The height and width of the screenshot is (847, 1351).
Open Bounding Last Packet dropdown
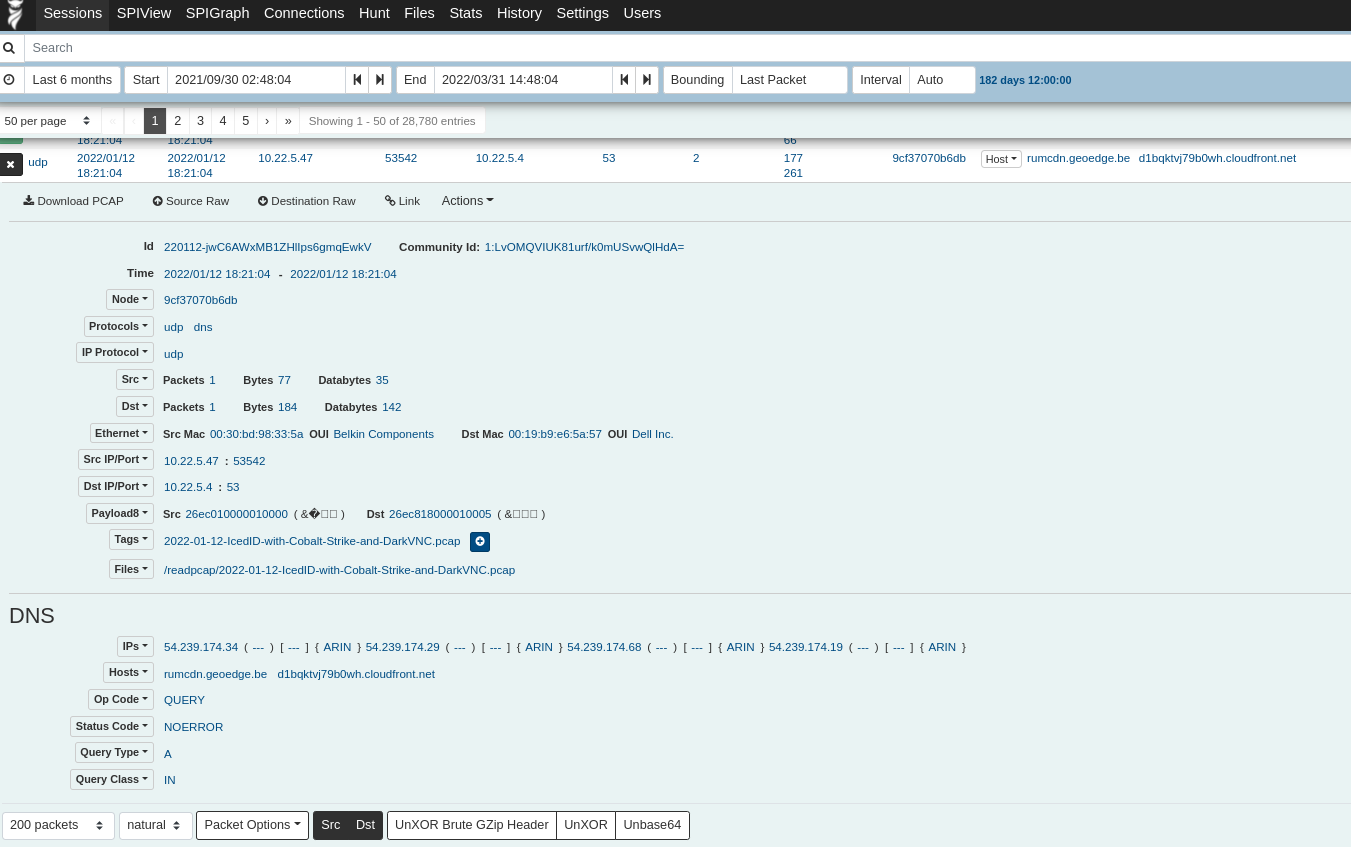(790, 80)
